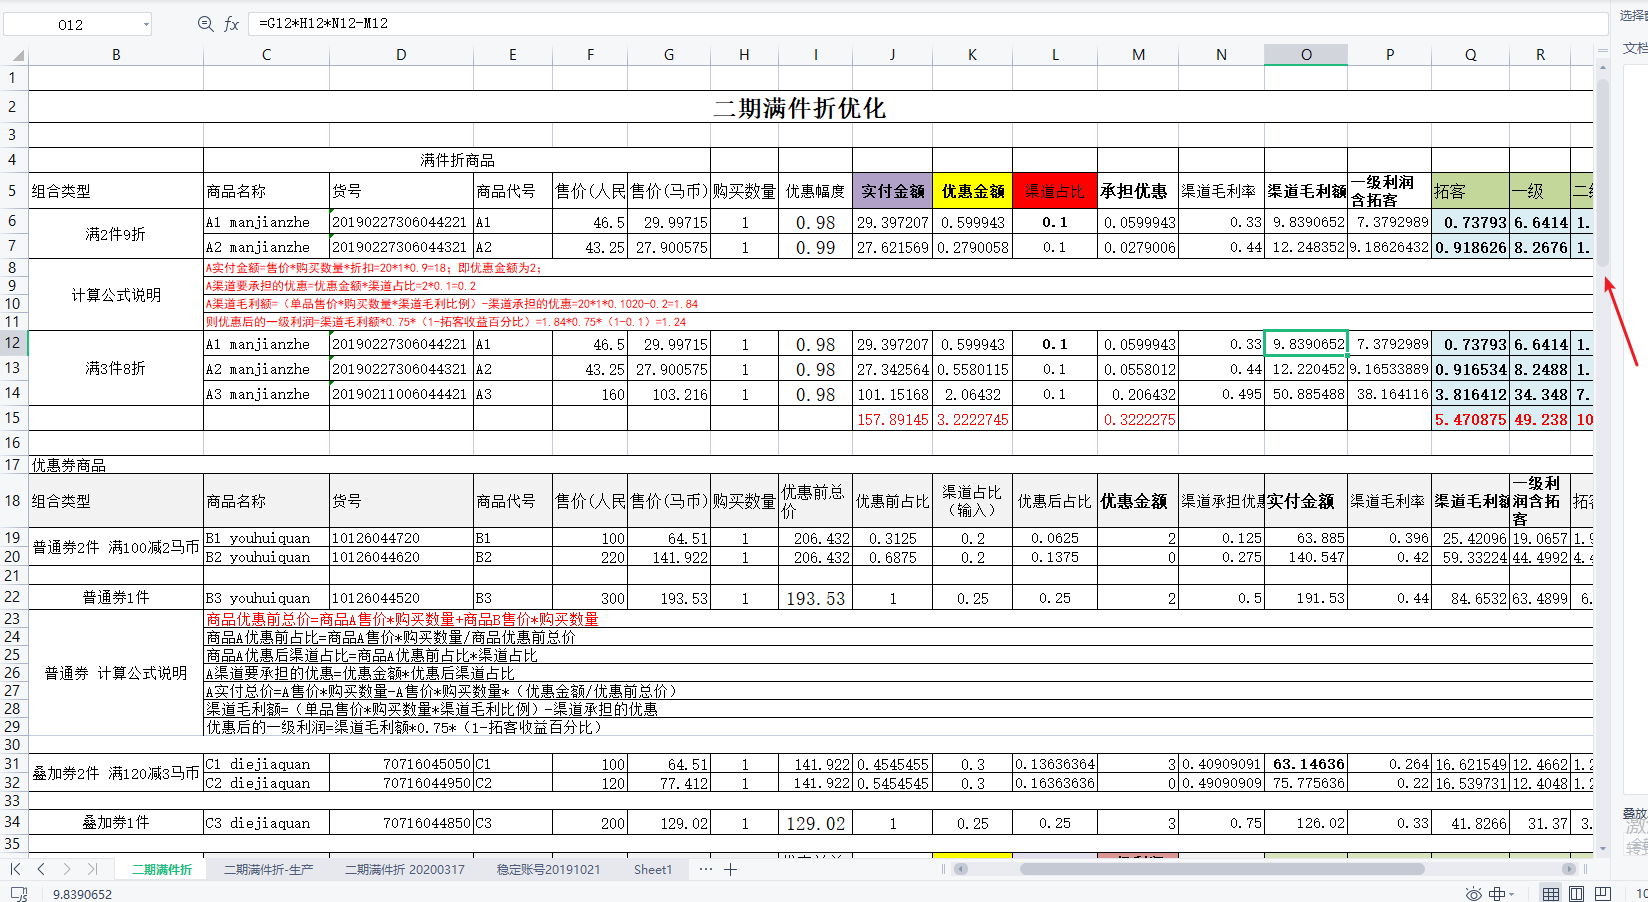Select the 满2件9折 merged cell
Image resolution: width=1648 pixels, height=902 pixels.
click(x=116, y=234)
